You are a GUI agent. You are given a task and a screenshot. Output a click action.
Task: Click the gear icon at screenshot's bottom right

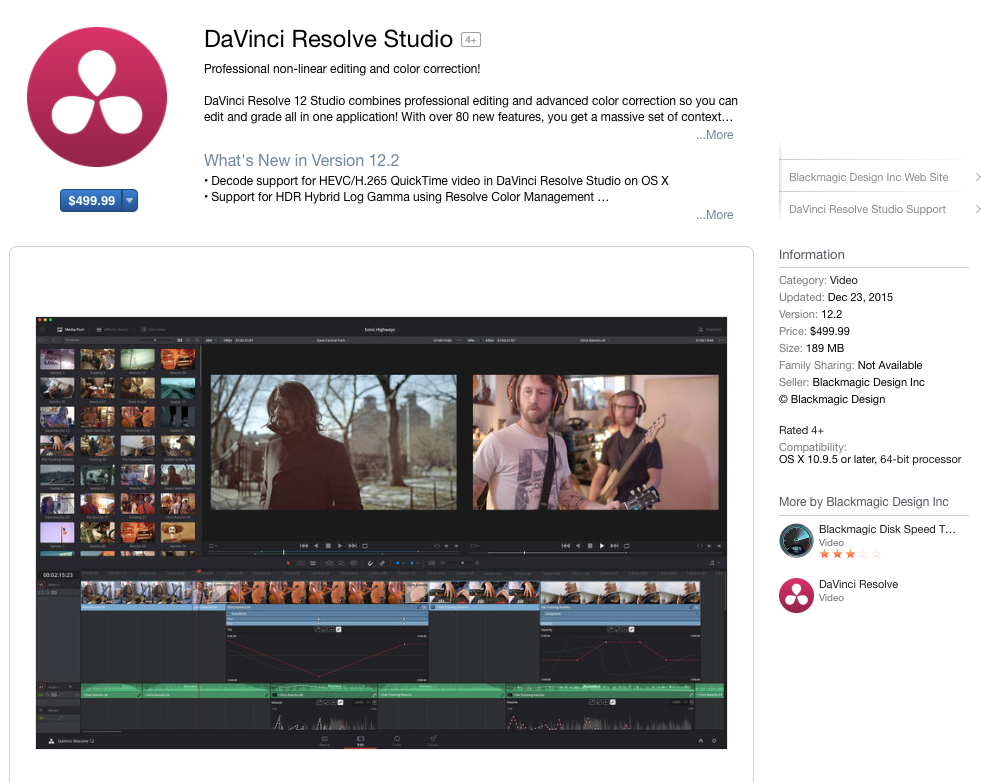click(x=714, y=741)
